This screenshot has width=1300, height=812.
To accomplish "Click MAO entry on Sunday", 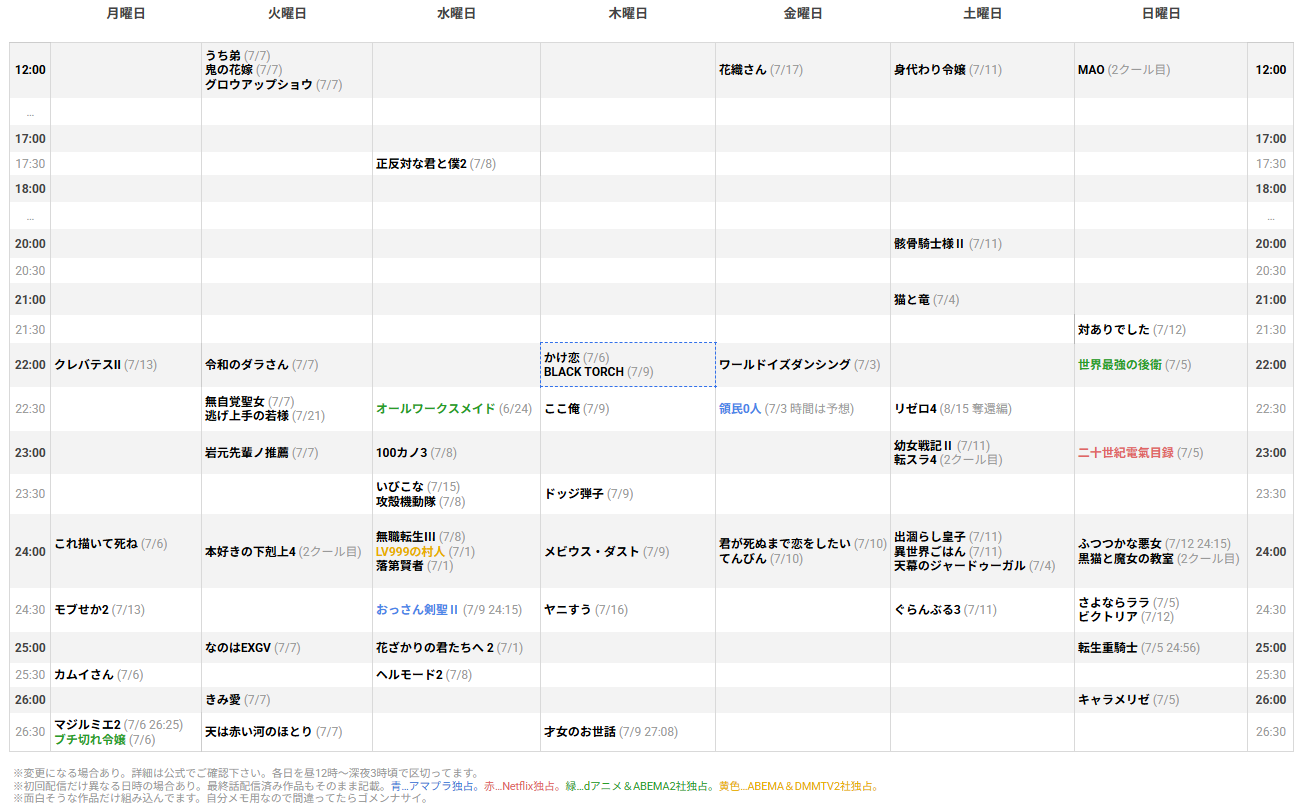I will click(1091, 70).
